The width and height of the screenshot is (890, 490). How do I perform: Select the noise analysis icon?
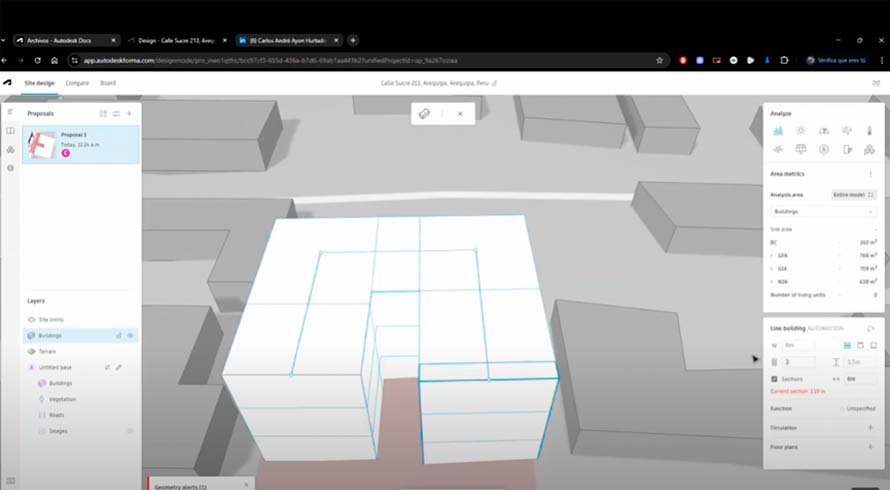click(778, 149)
